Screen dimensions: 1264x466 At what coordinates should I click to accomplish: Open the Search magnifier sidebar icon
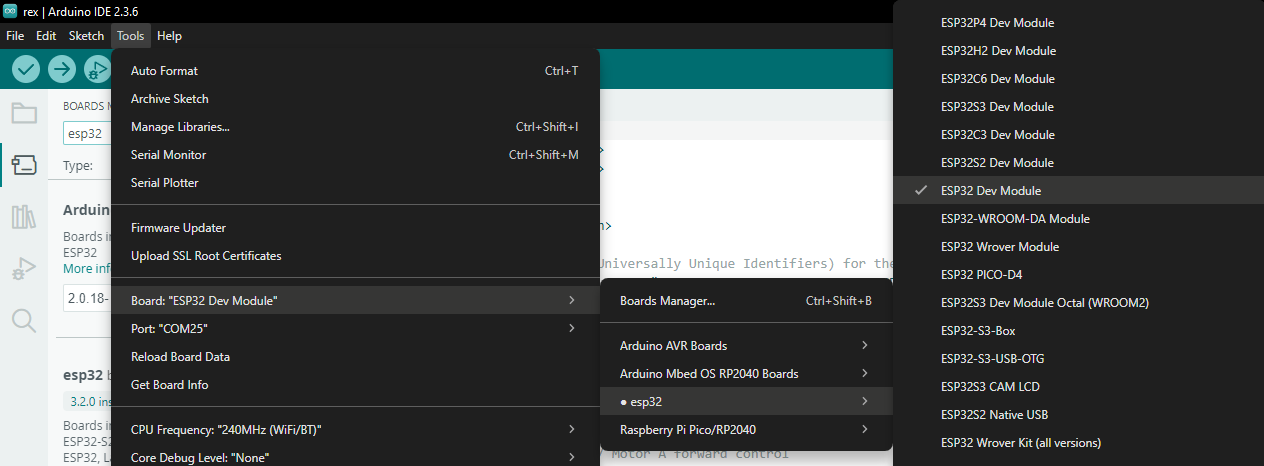click(x=24, y=320)
